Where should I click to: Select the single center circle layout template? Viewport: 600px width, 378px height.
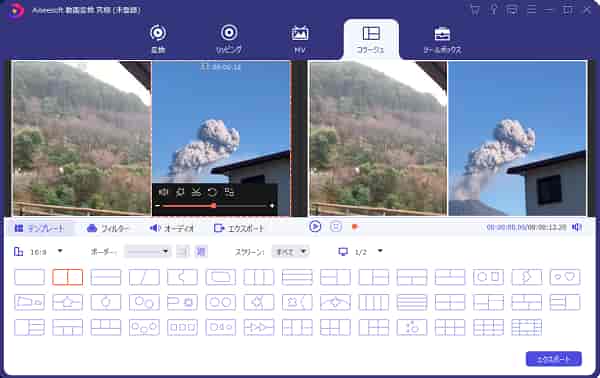106,302
